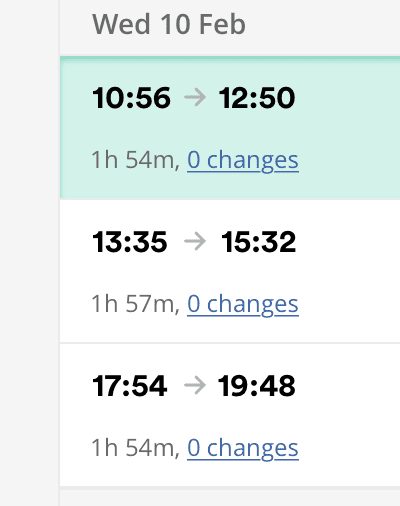Click the 15:32 arrival time
This screenshot has height=506, width=400.
click(x=258, y=242)
